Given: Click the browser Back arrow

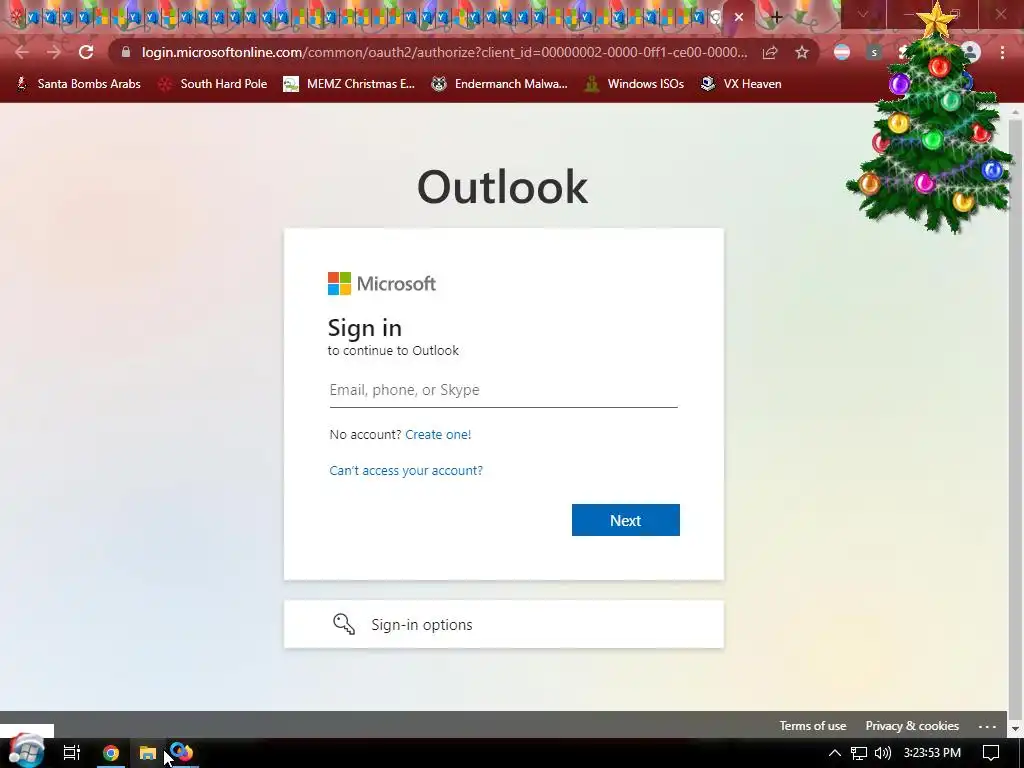Looking at the screenshot, I should pyautogui.click(x=22, y=52).
